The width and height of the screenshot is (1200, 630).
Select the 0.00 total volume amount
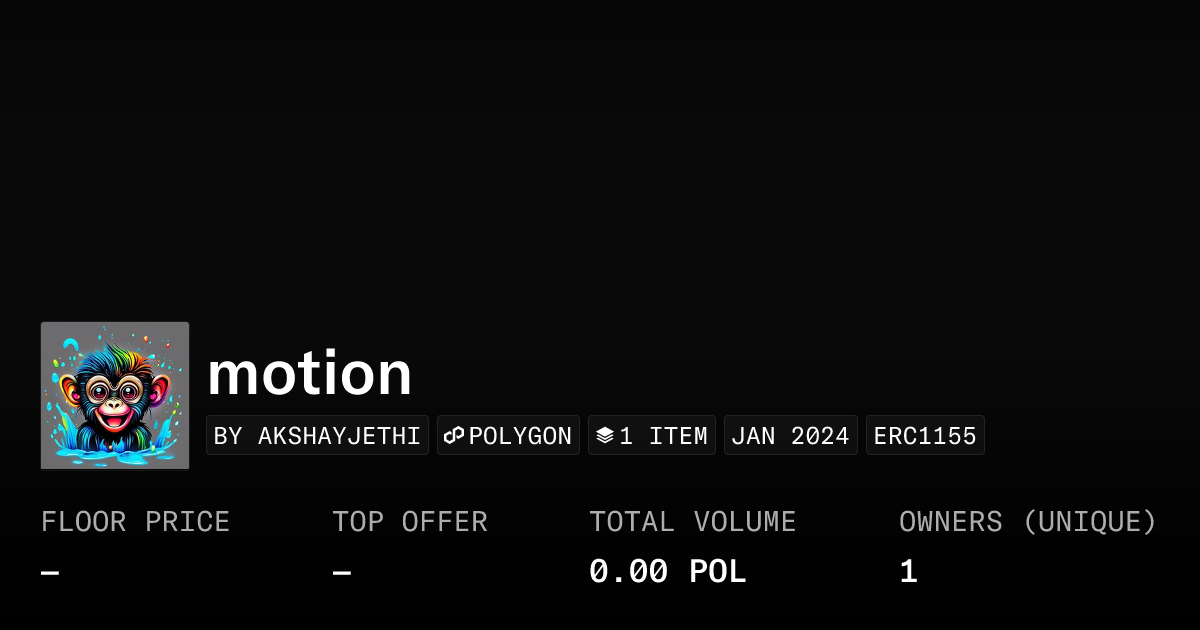pos(628,572)
